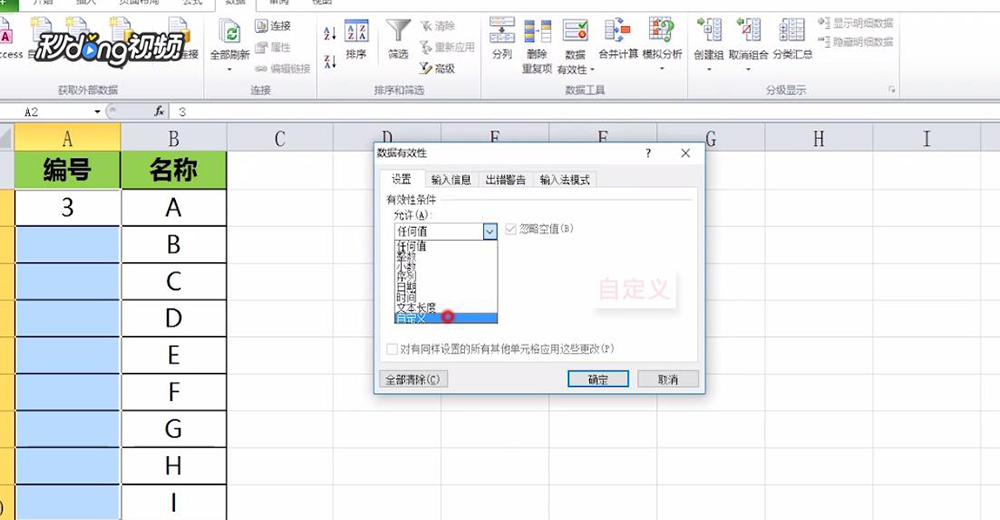Screen dimensions: 1000x520
Task: Click the cell containing letter G
Action: [x=173, y=429]
